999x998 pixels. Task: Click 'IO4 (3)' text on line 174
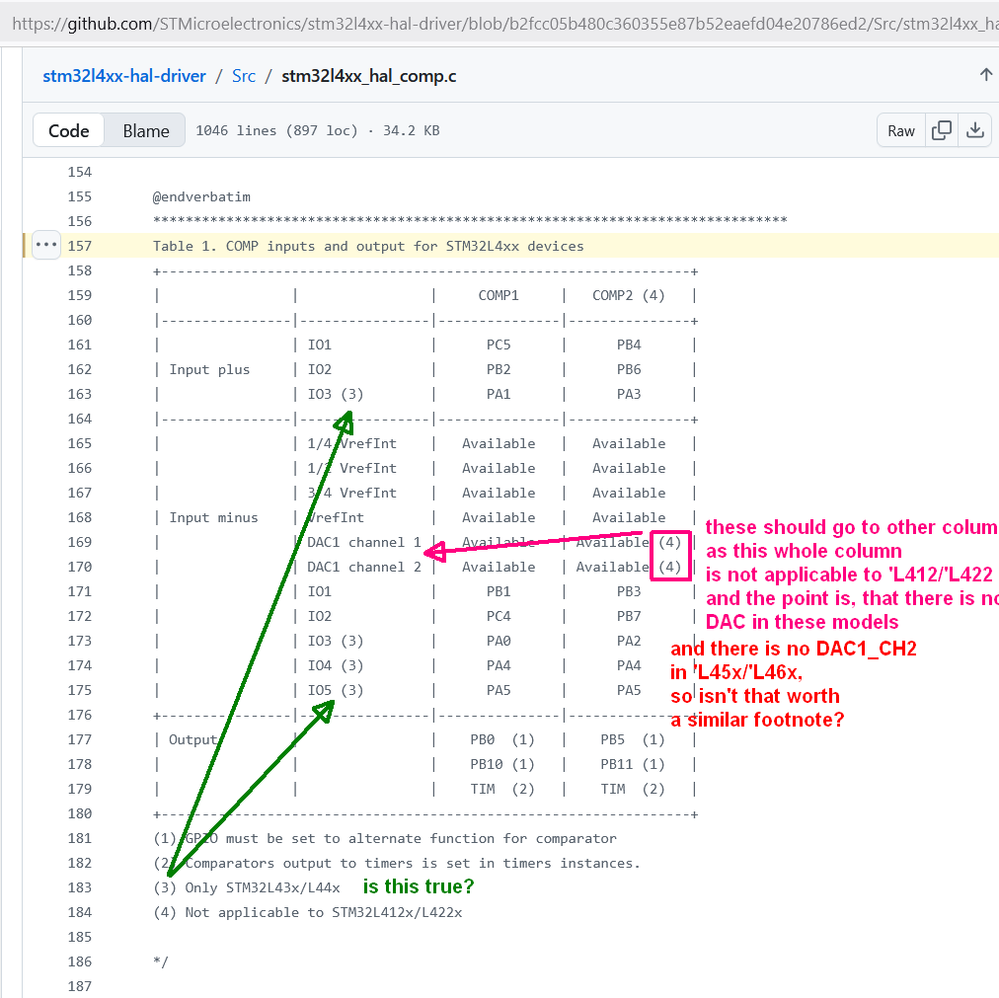click(x=335, y=666)
